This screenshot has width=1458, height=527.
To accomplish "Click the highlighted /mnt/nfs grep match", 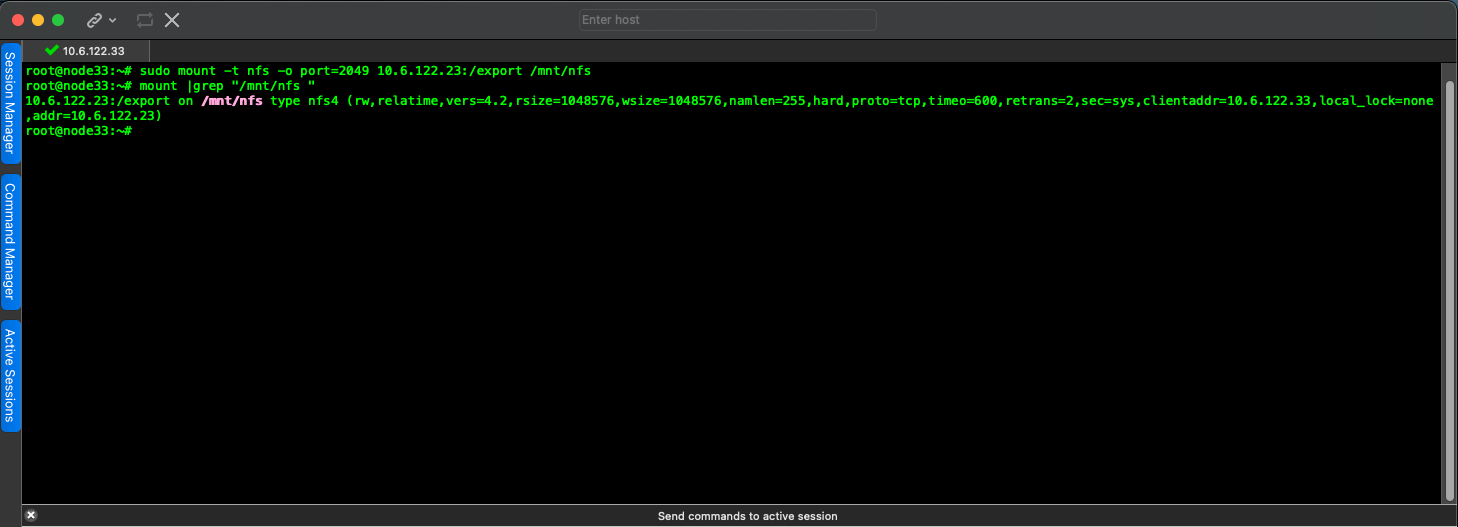I will (232, 101).
